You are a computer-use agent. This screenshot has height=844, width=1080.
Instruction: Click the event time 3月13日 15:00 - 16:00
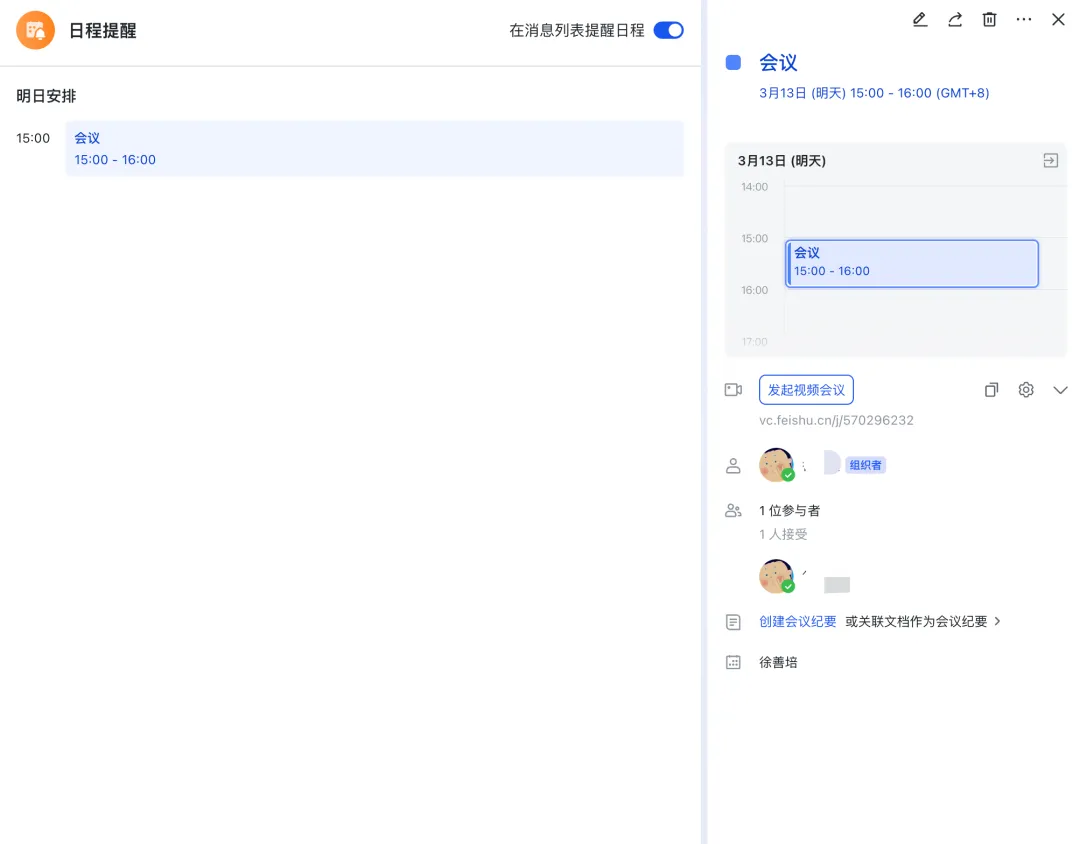click(874, 93)
